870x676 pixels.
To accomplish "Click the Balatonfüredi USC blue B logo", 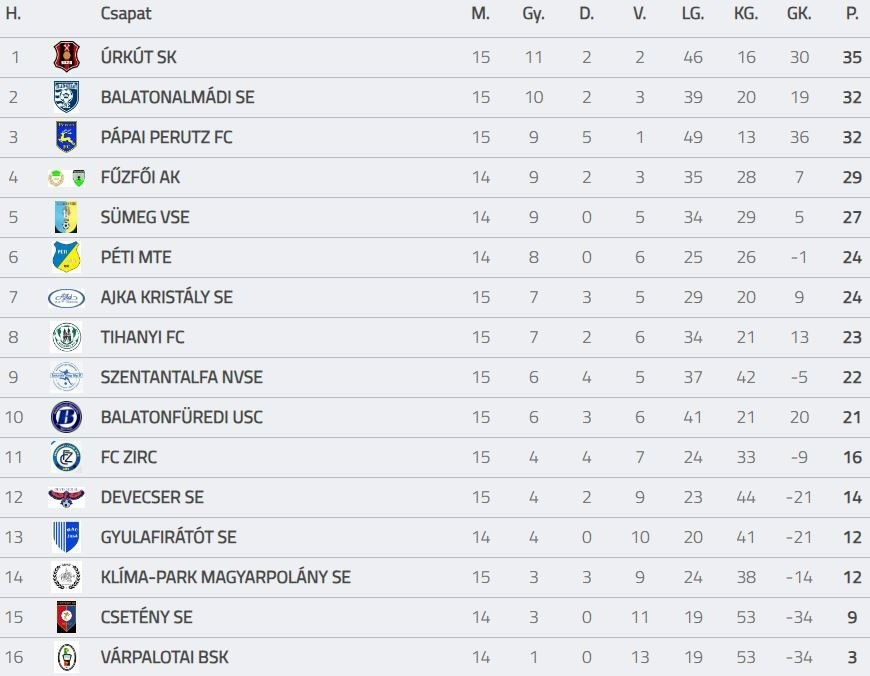I will point(66,417).
